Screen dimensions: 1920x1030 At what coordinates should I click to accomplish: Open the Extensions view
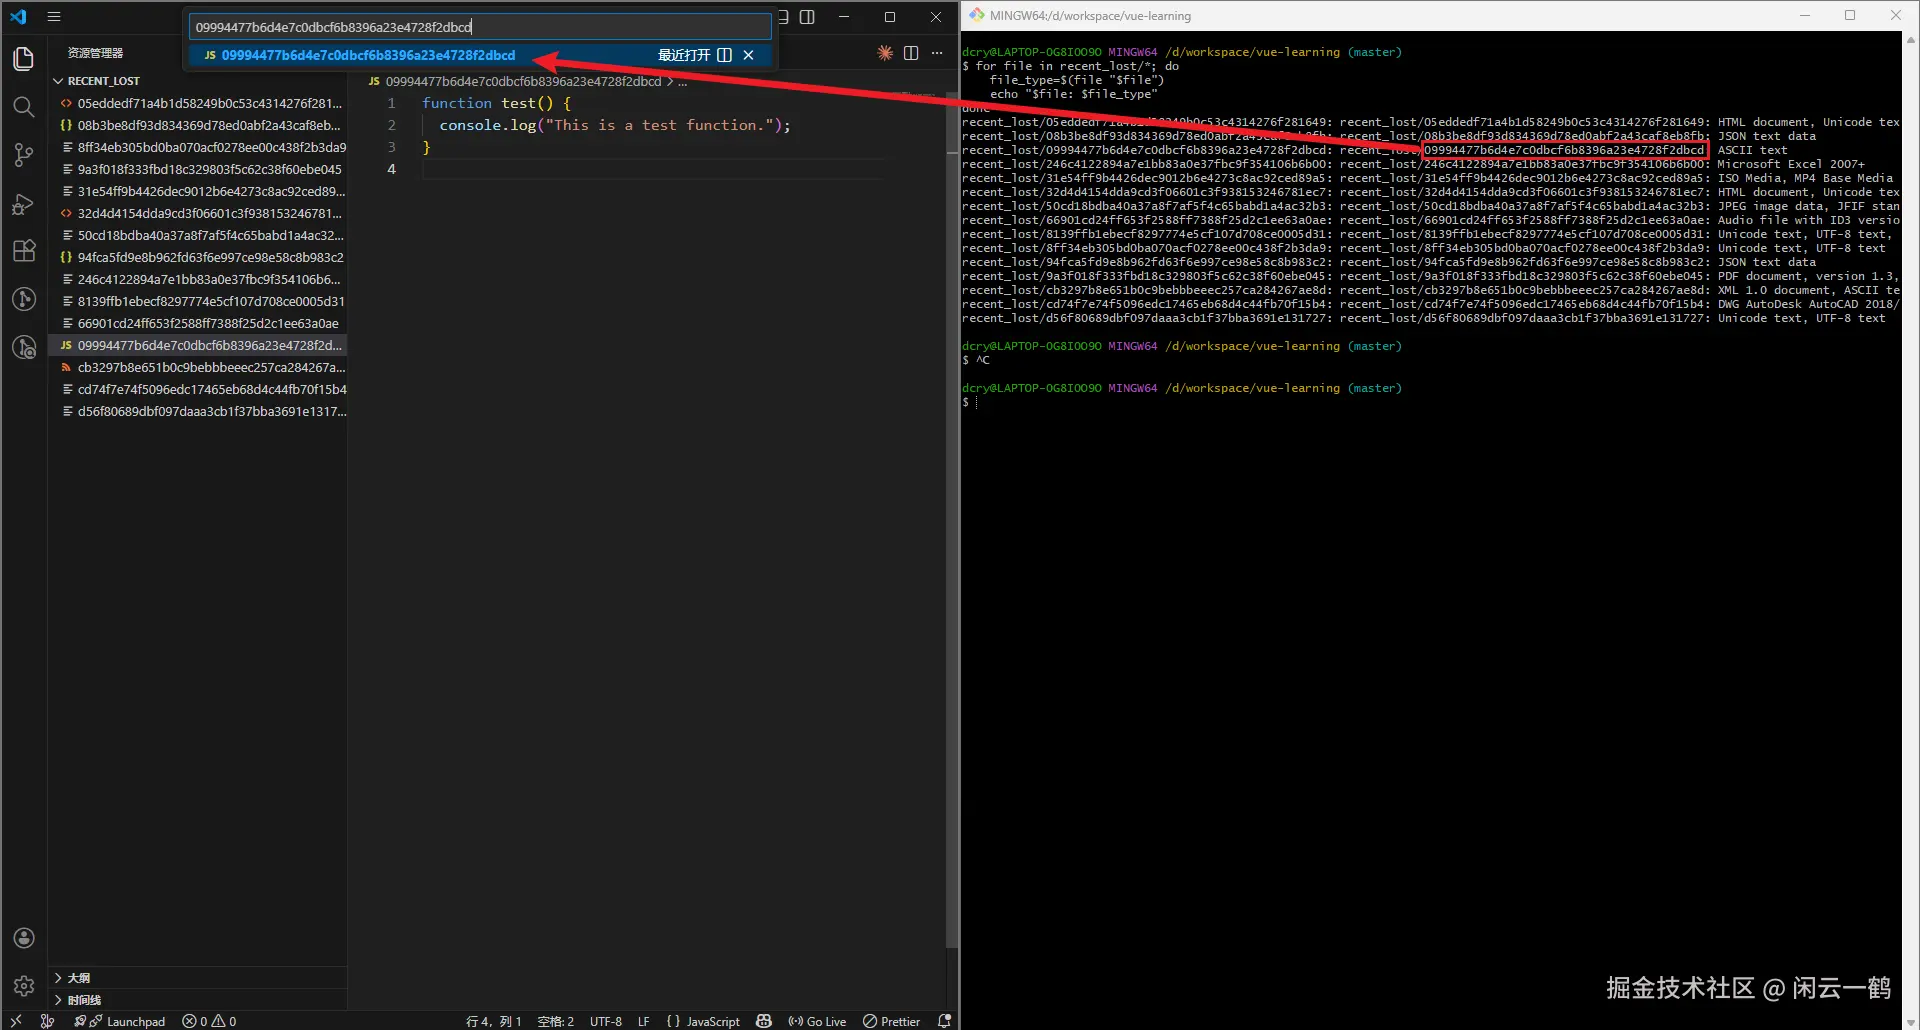coord(24,251)
